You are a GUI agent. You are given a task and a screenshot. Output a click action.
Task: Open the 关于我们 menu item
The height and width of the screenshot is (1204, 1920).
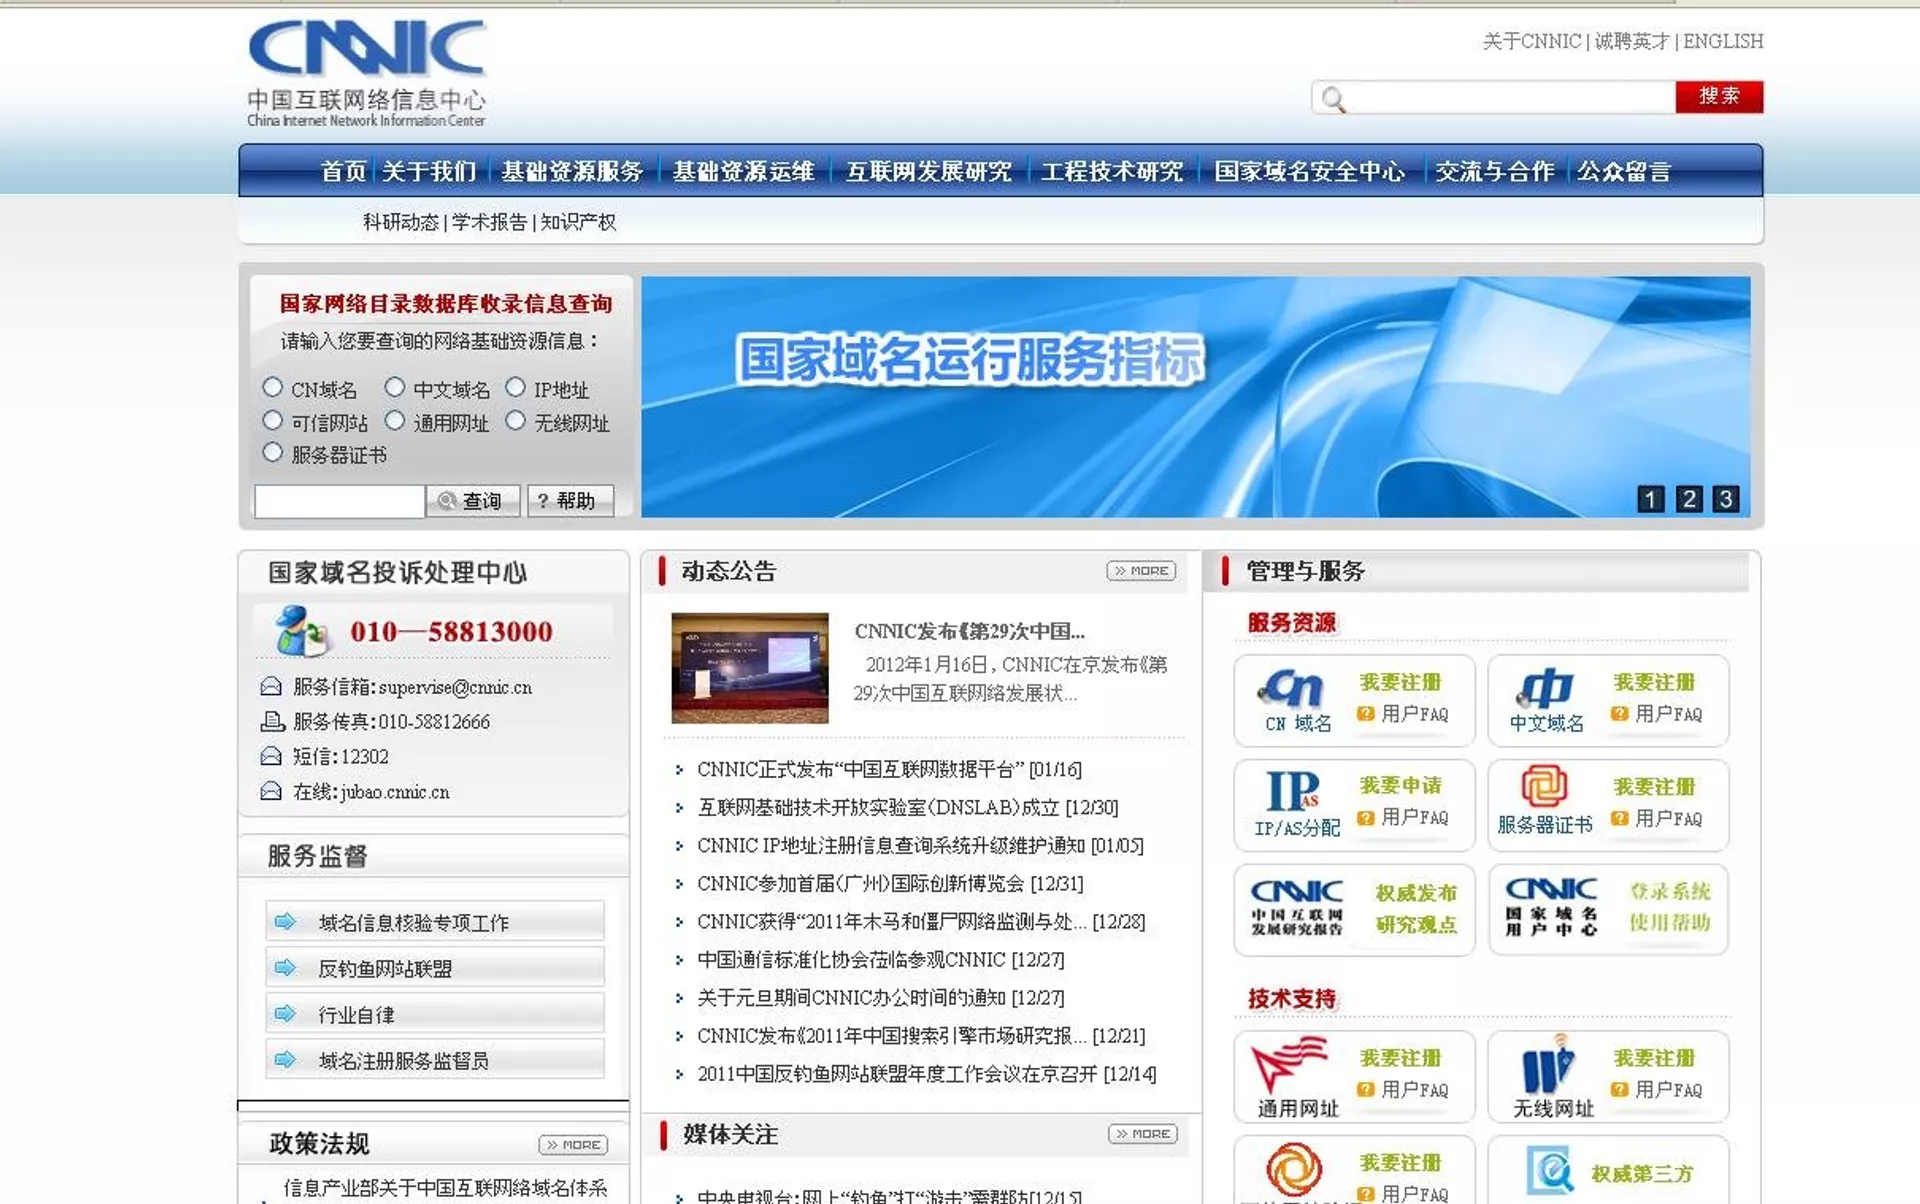coord(429,171)
